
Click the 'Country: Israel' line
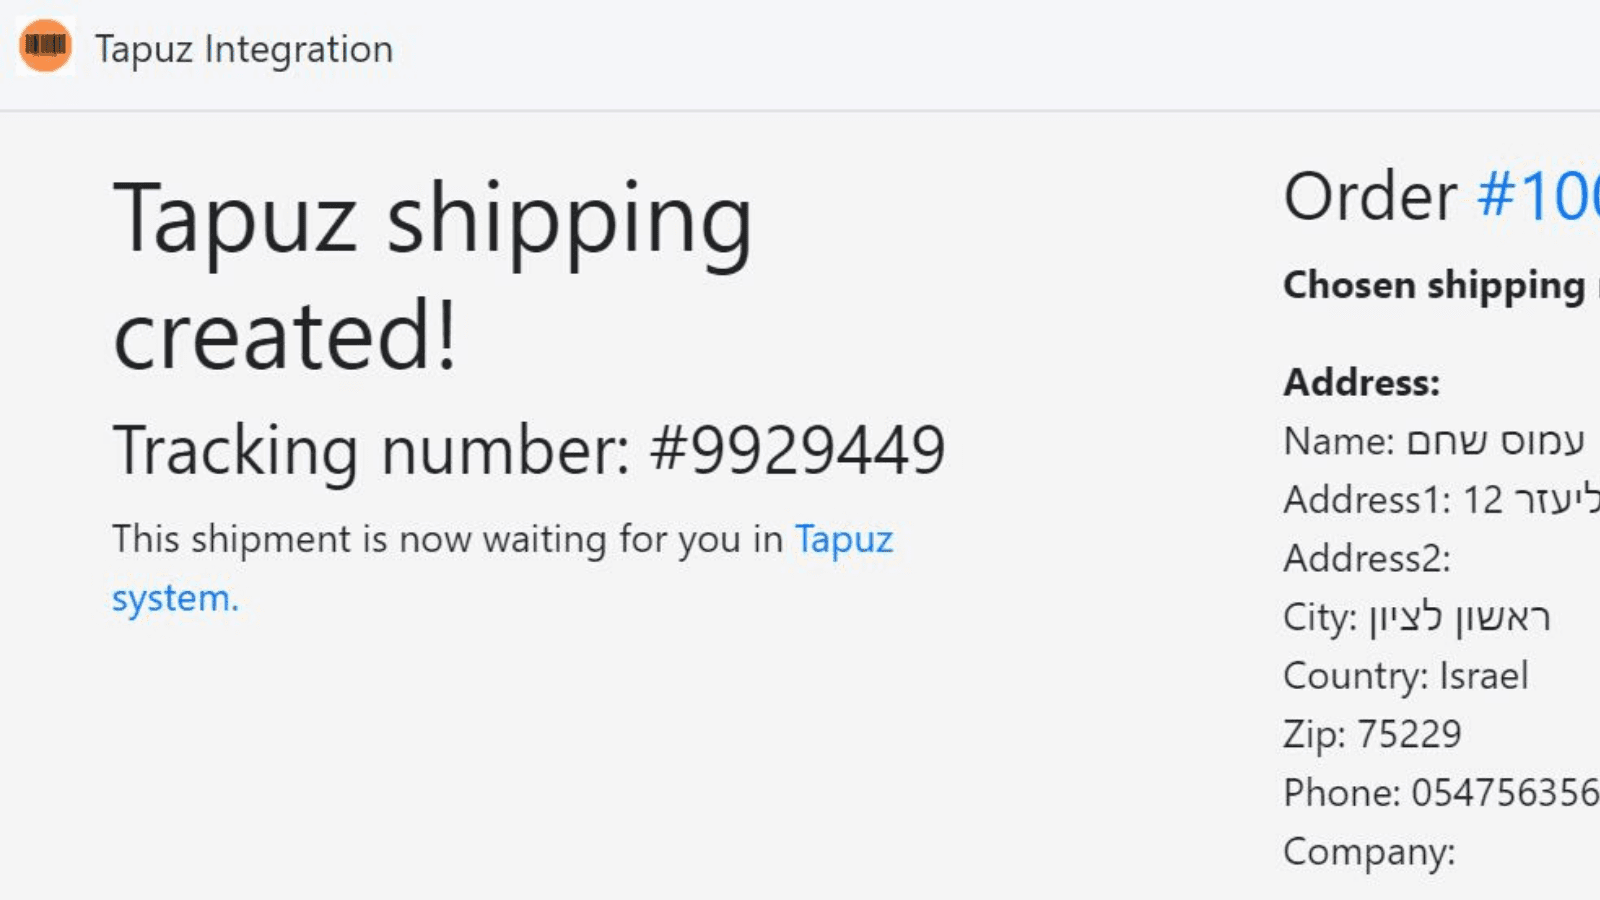point(1405,676)
